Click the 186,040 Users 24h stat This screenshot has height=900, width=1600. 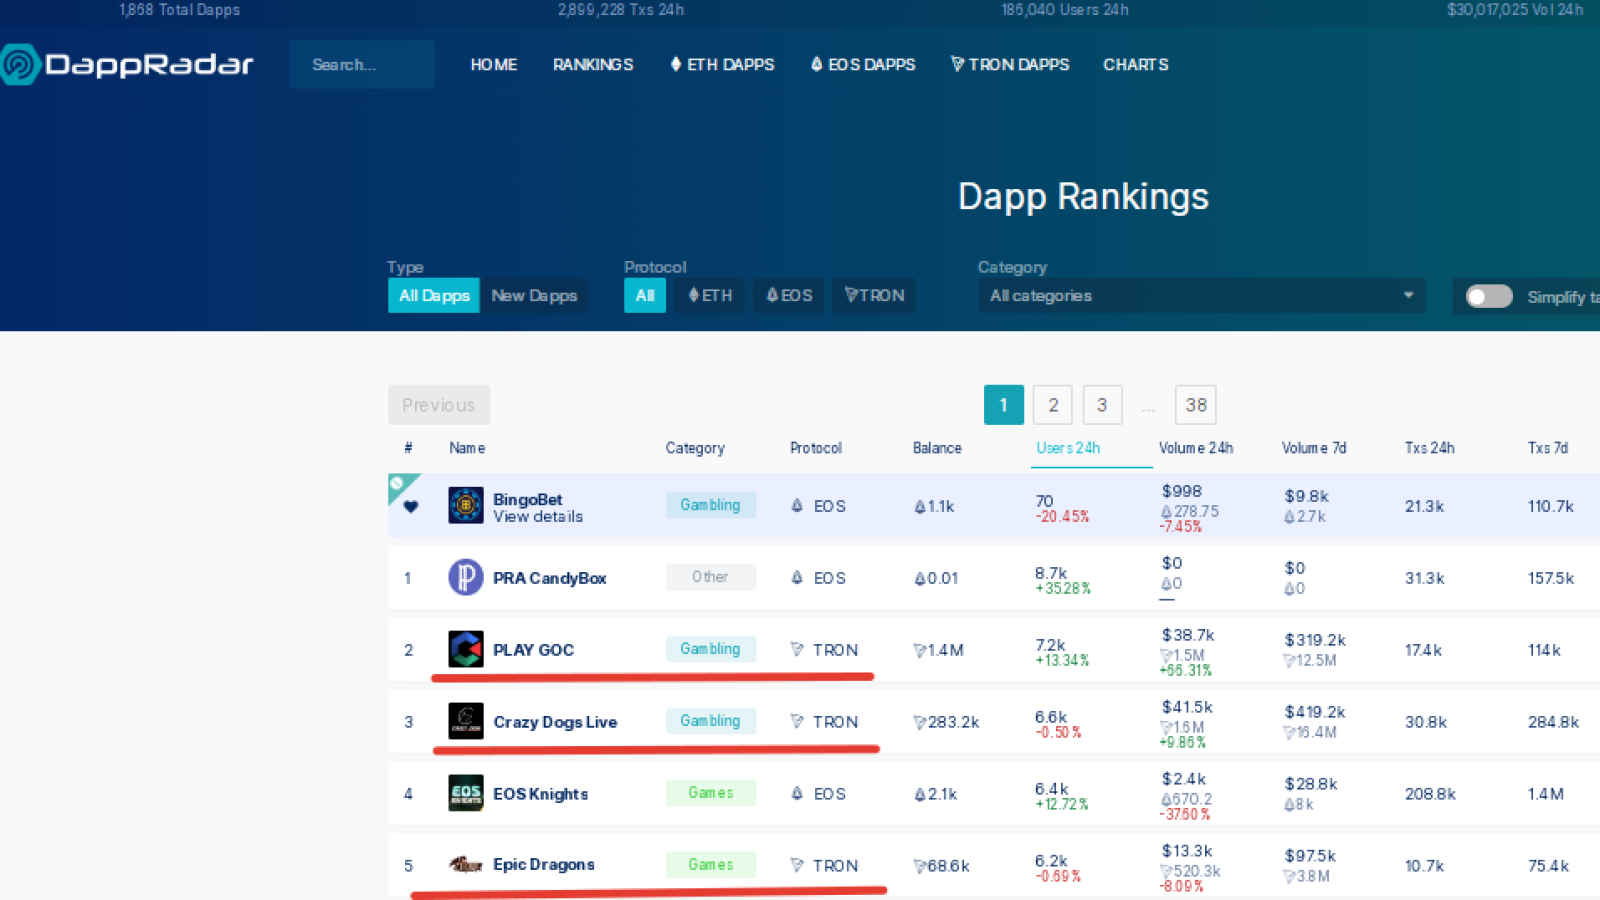(x=1065, y=10)
